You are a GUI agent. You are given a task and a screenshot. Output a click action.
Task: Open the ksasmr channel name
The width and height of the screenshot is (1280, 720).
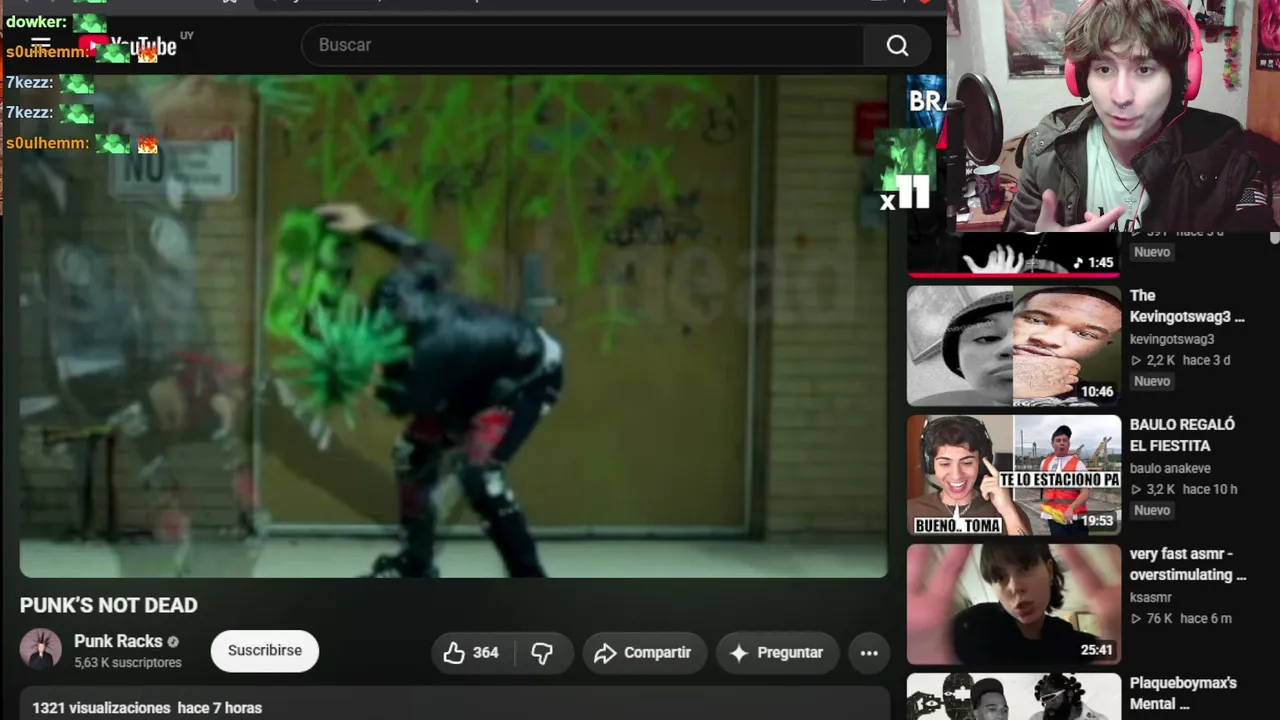[x=1151, y=597]
